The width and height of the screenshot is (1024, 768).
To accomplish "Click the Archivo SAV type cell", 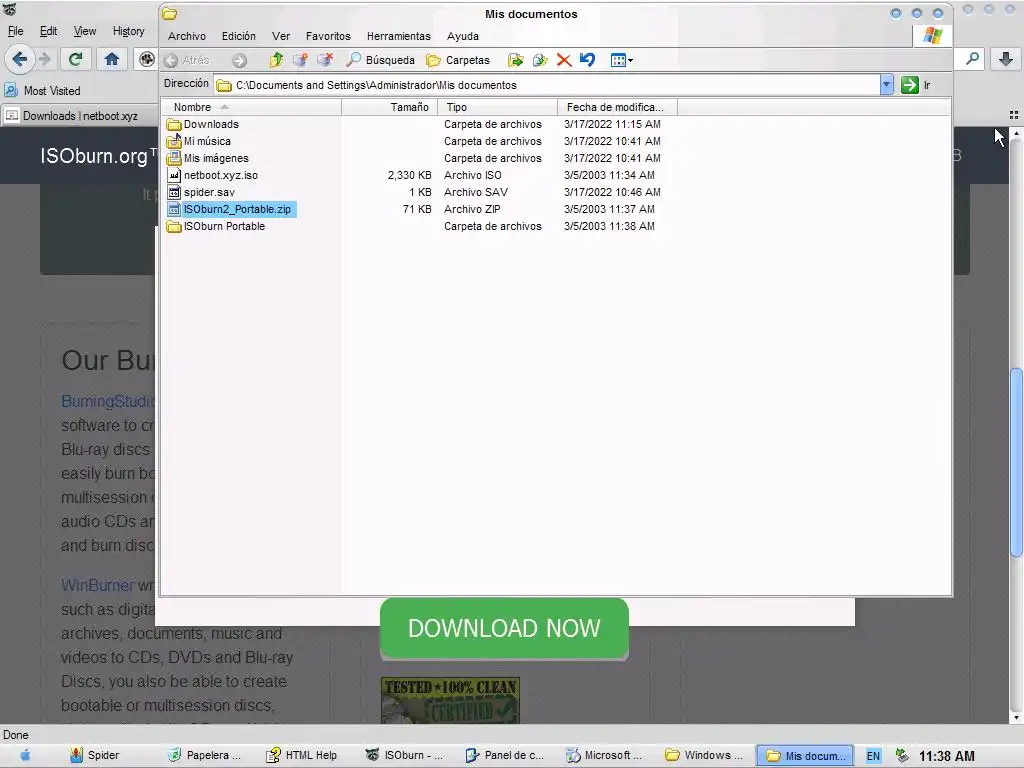I will [x=475, y=192].
